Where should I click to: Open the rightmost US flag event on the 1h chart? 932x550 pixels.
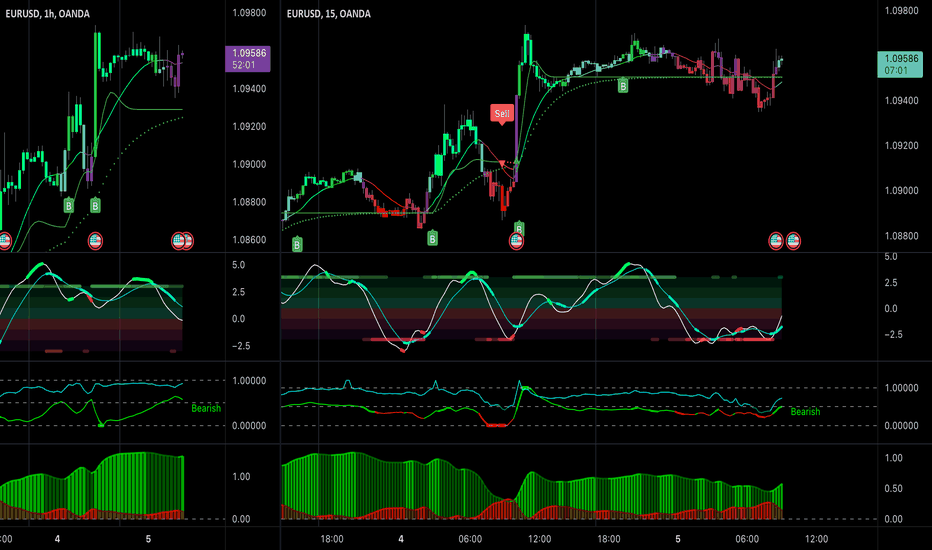(187, 241)
